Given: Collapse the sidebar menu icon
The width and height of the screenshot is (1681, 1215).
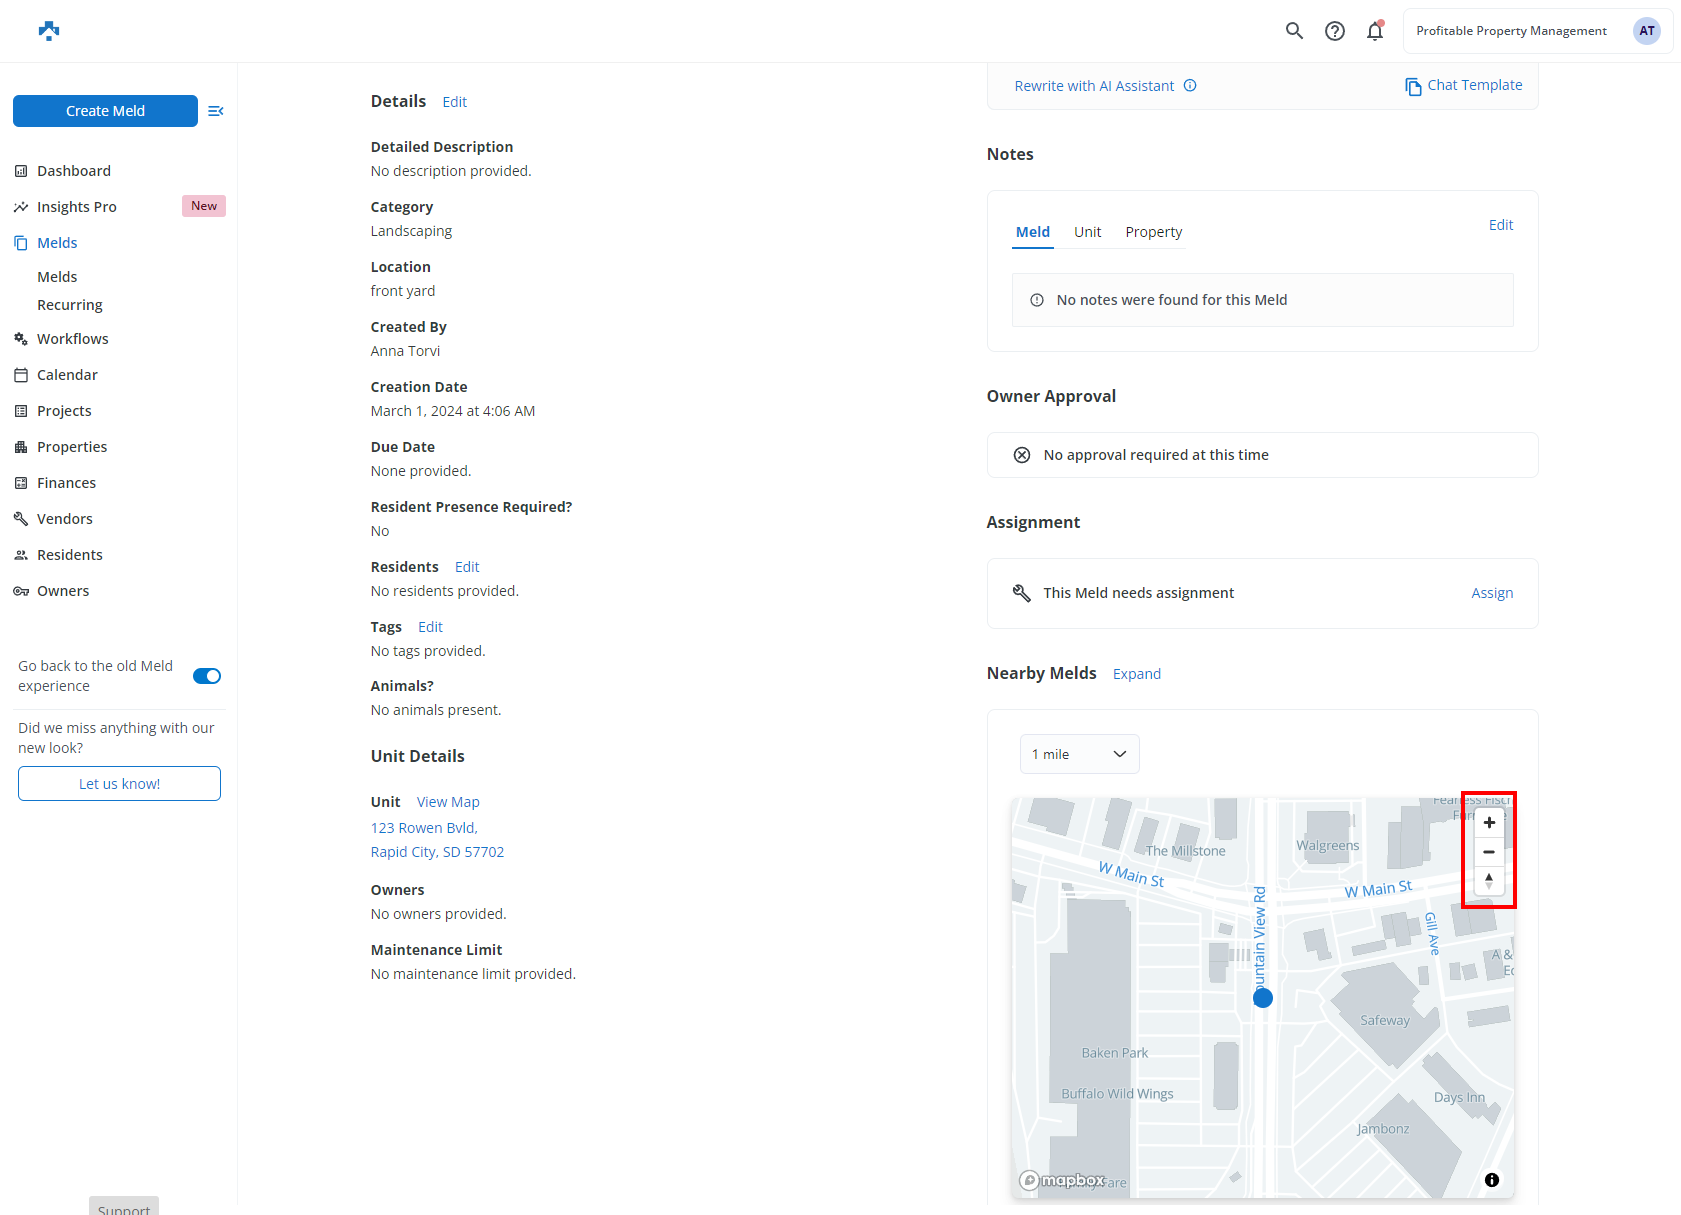Looking at the screenshot, I should pyautogui.click(x=215, y=111).
